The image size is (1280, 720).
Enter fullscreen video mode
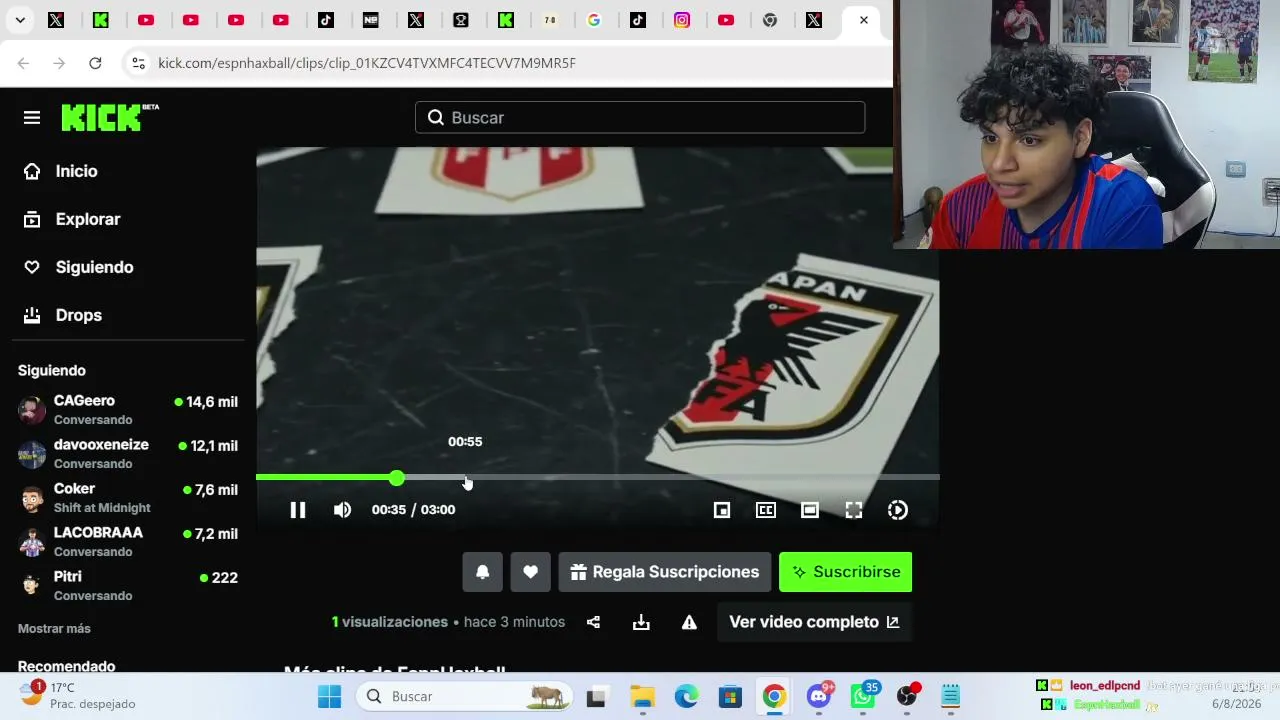coord(854,510)
